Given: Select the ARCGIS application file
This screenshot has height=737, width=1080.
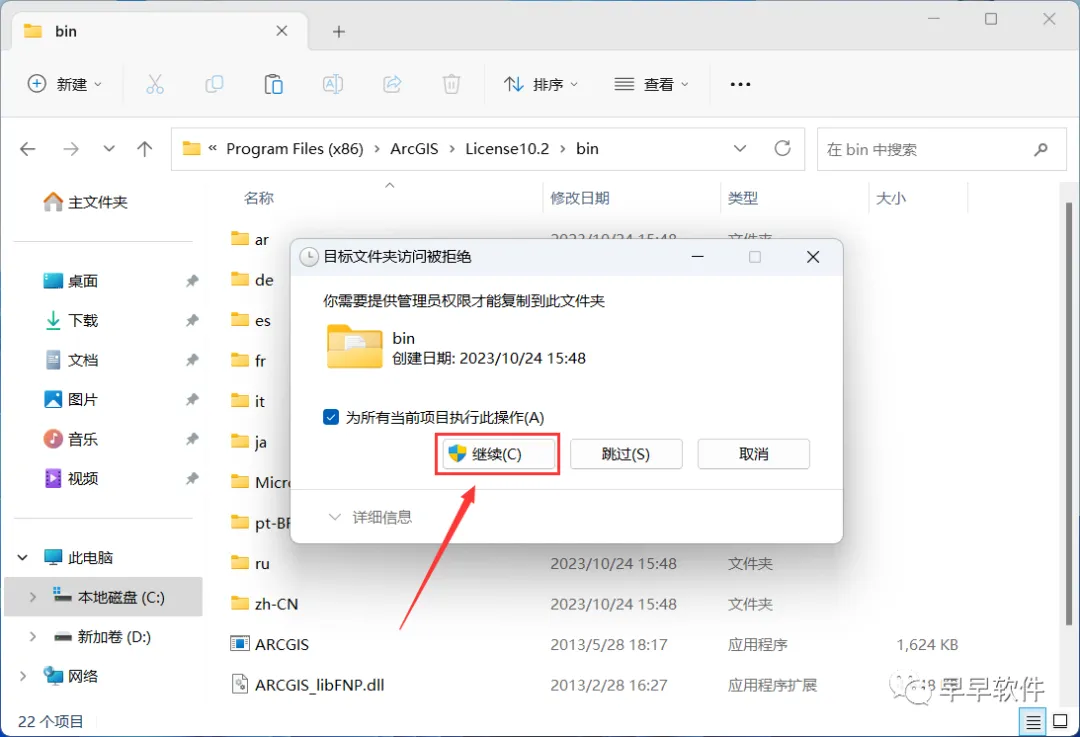Looking at the screenshot, I should tap(269, 645).
